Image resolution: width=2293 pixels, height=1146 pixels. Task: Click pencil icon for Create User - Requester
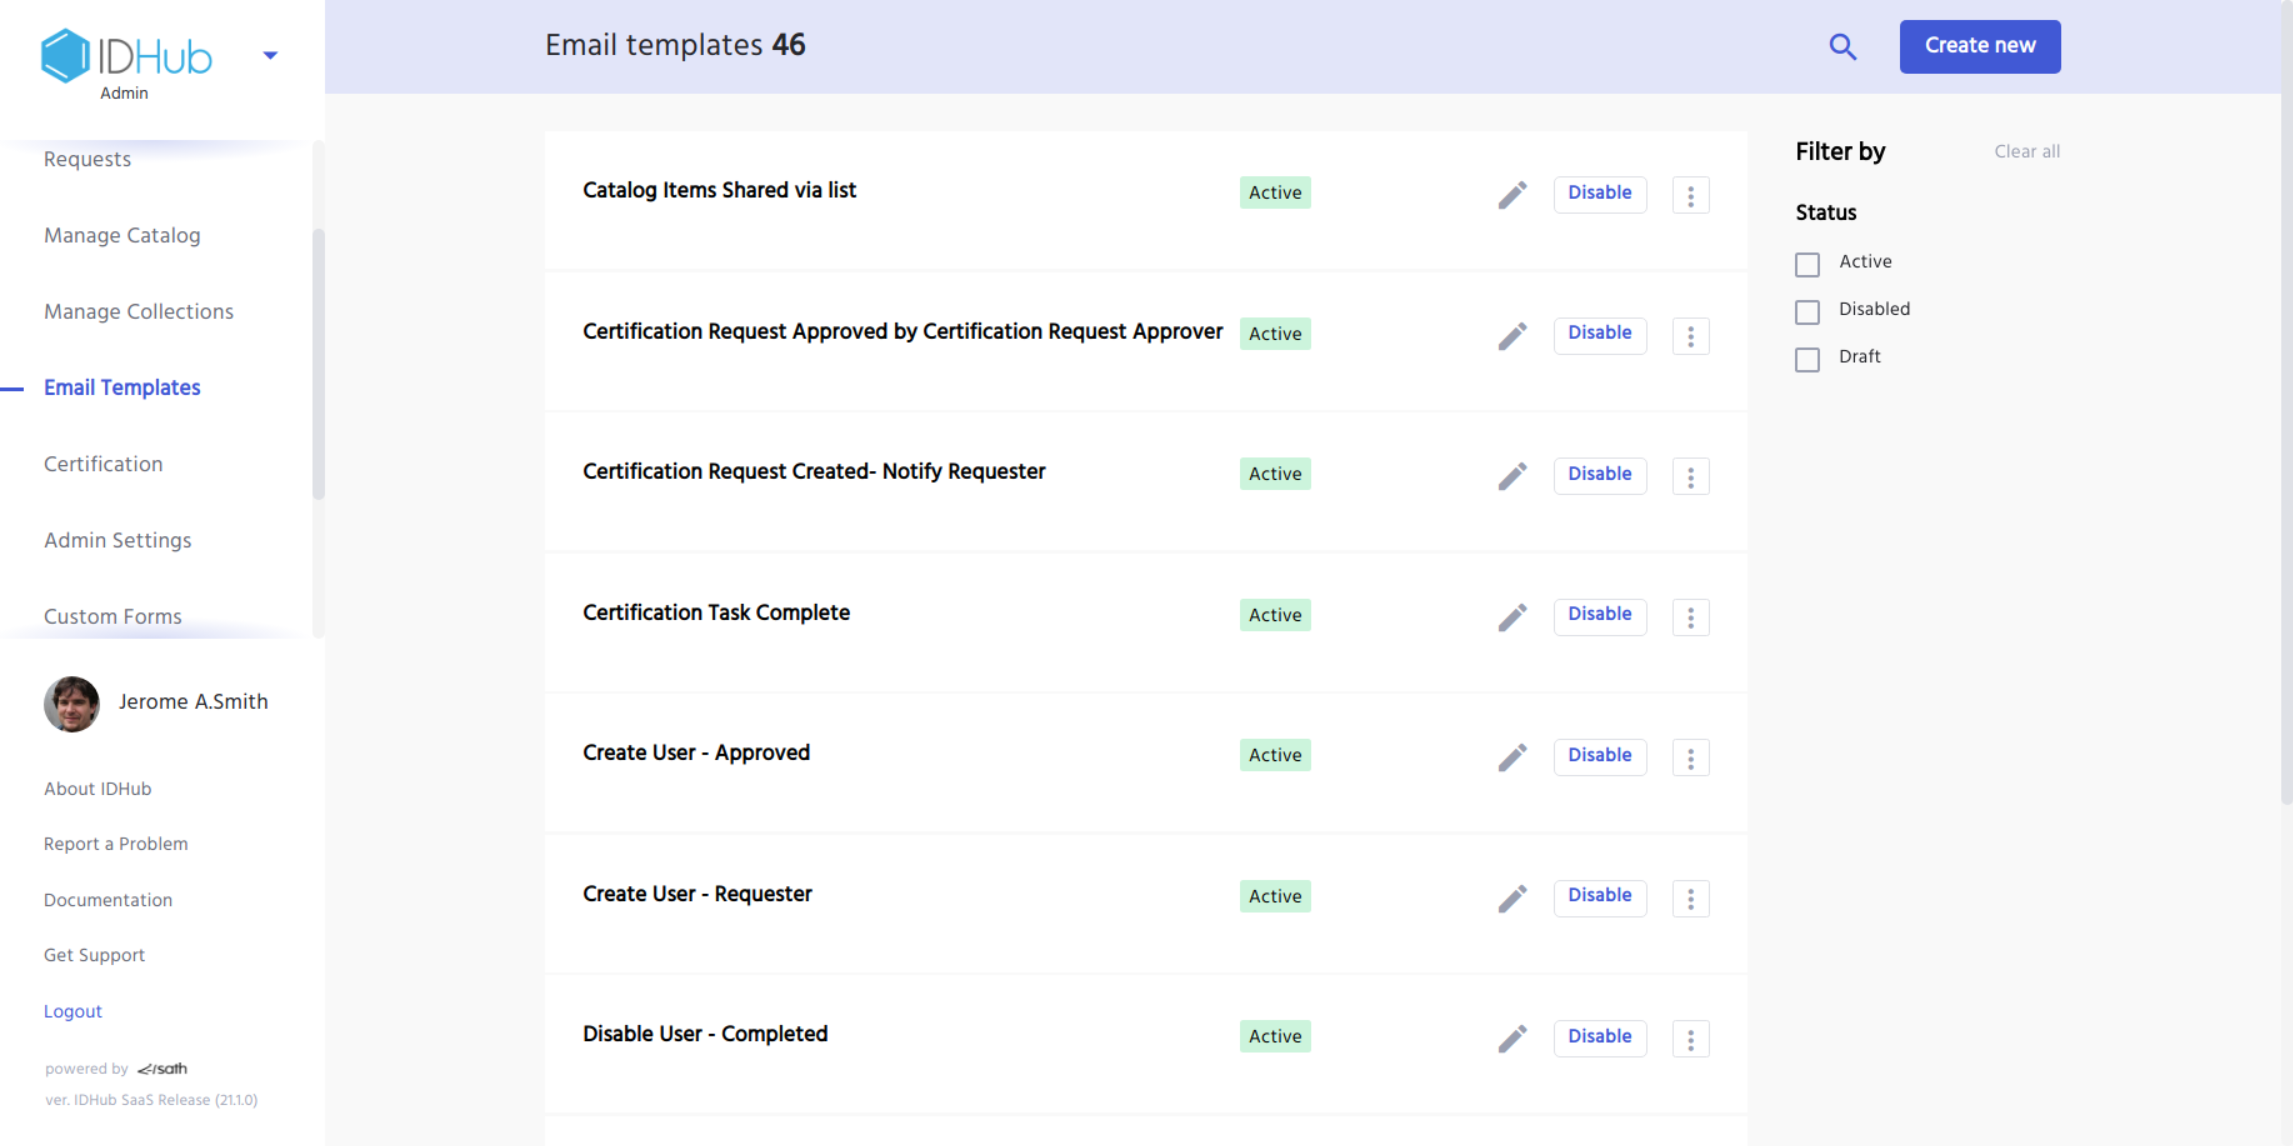click(x=1512, y=898)
